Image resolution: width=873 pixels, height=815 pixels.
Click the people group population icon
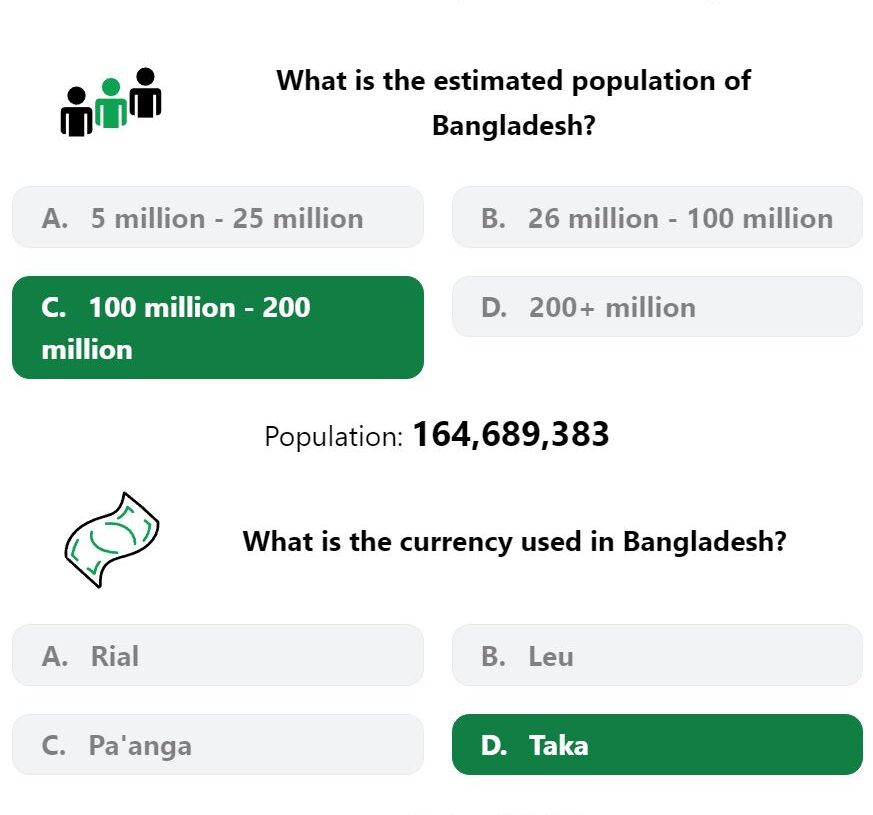(111, 102)
